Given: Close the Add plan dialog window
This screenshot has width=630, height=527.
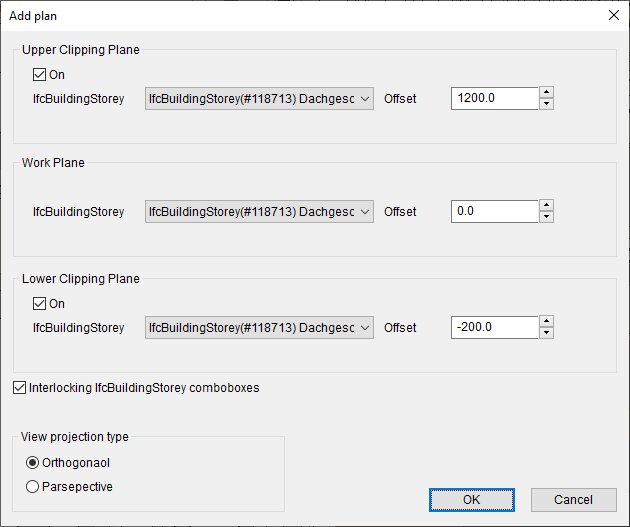Looking at the screenshot, I should click(x=614, y=15).
